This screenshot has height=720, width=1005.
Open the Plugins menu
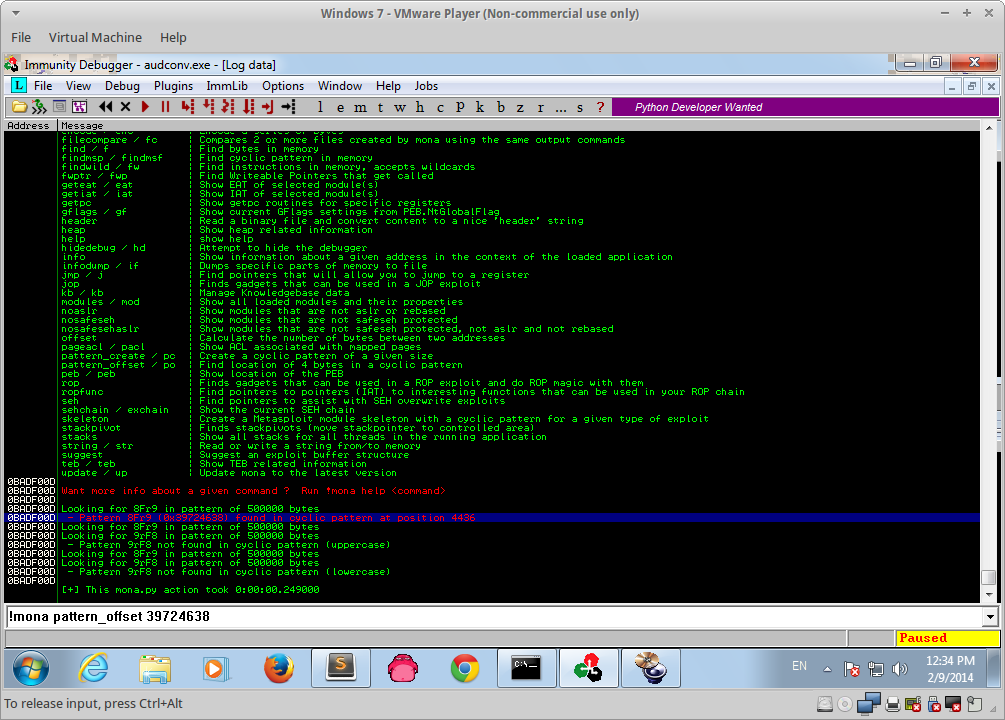point(173,86)
